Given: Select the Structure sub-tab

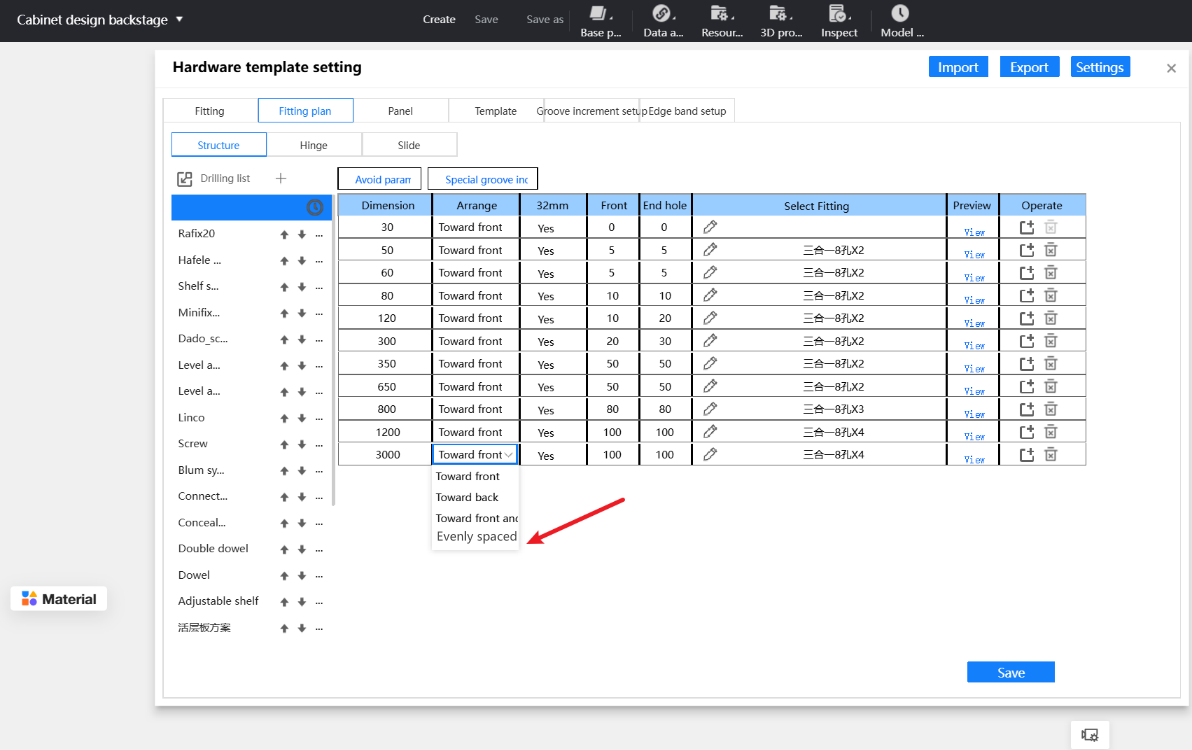Looking at the screenshot, I should click(219, 145).
